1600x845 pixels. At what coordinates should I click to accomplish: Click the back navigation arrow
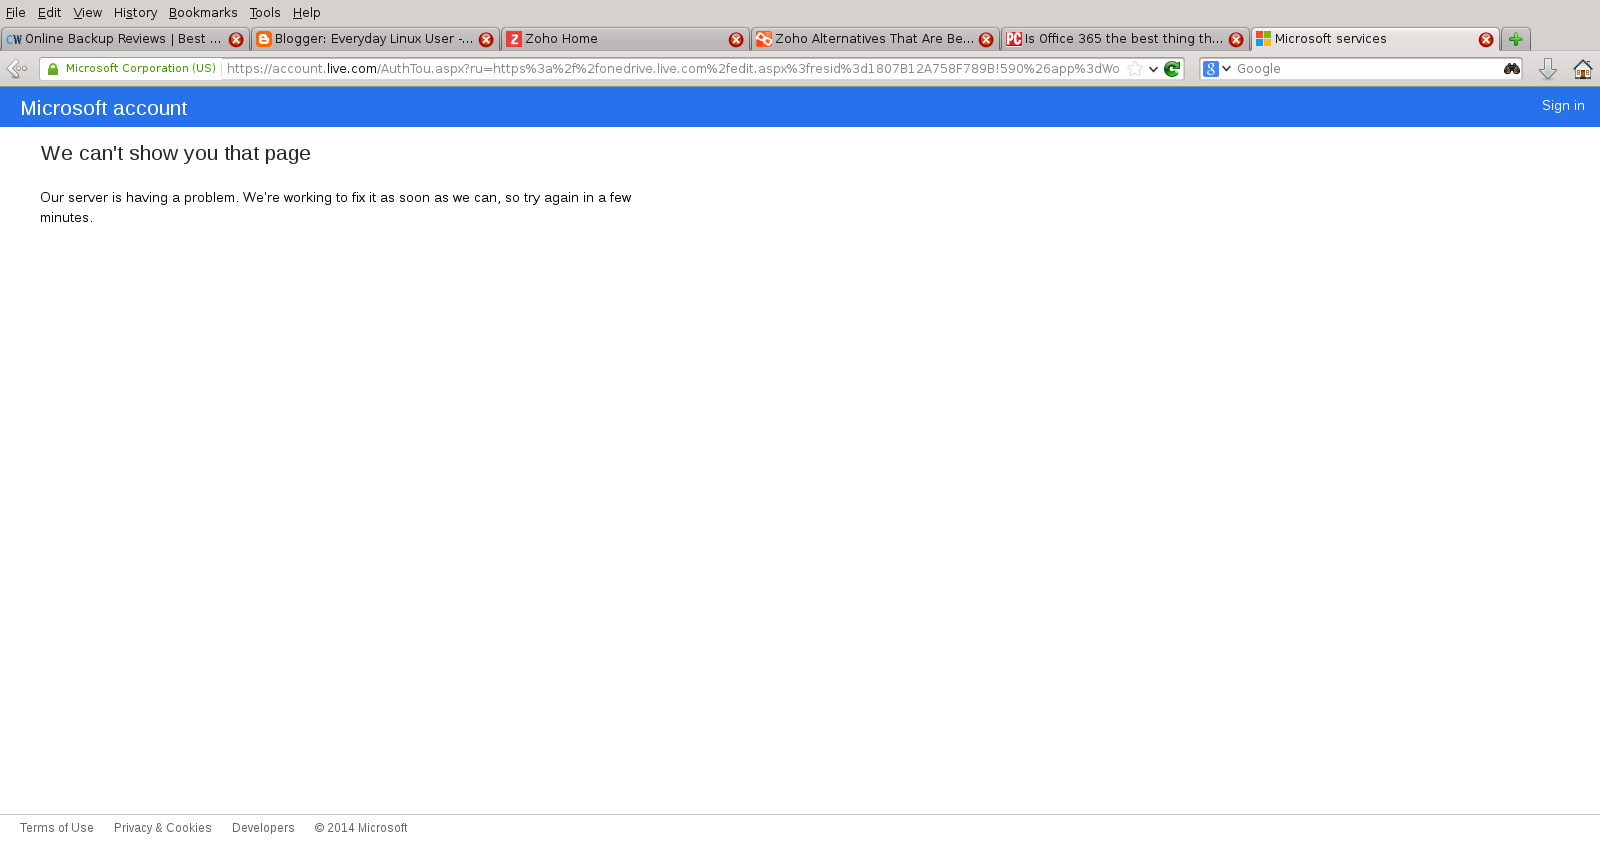pos(16,69)
